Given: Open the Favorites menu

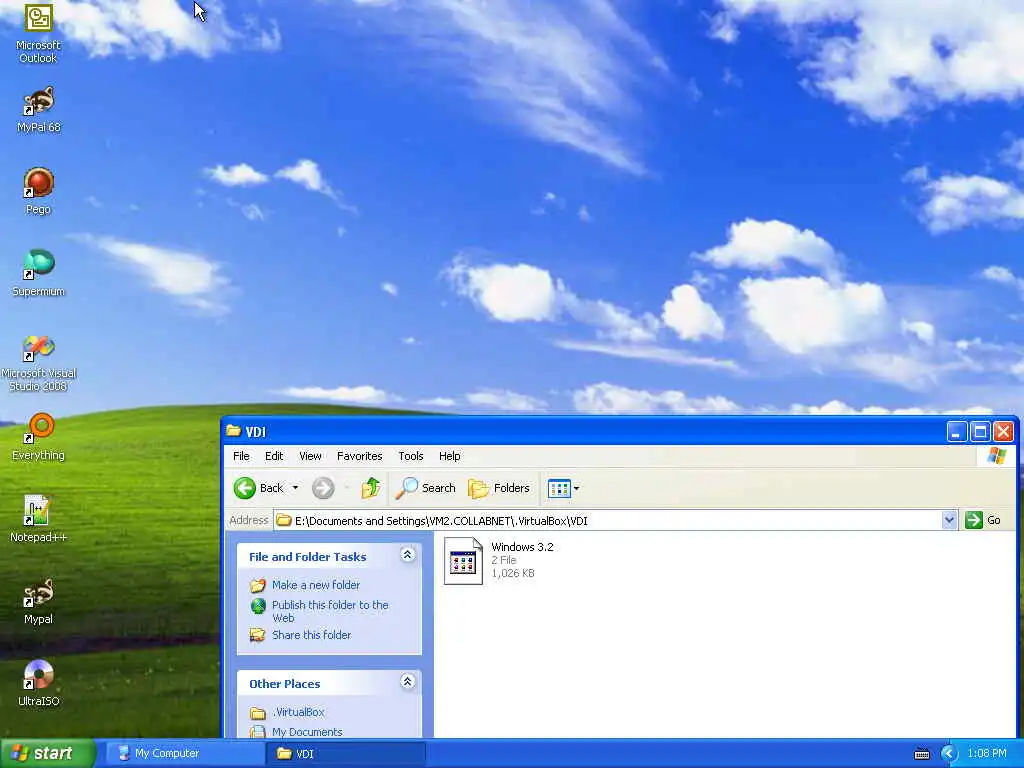Looking at the screenshot, I should 359,456.
